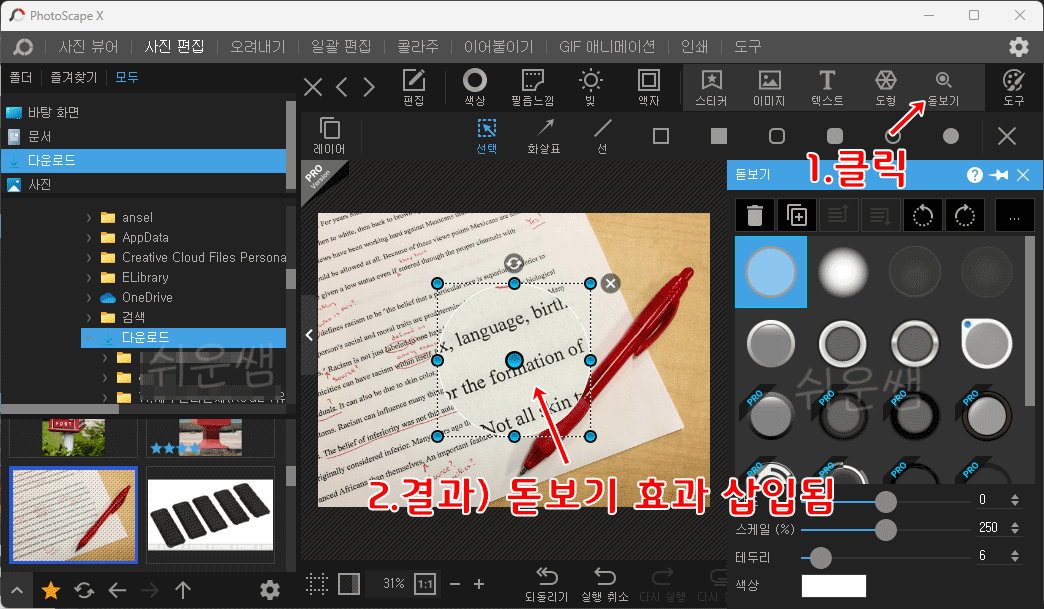Open application settings gear
The width and height of the screenshot is (1044, 609).
click(1019, 47)
